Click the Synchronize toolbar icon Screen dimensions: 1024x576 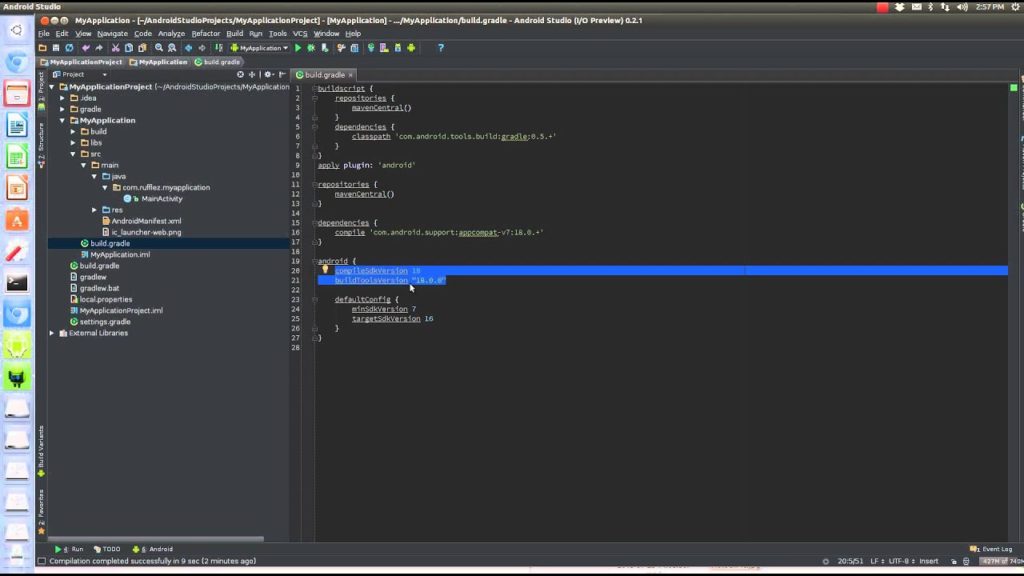point(69,48)
